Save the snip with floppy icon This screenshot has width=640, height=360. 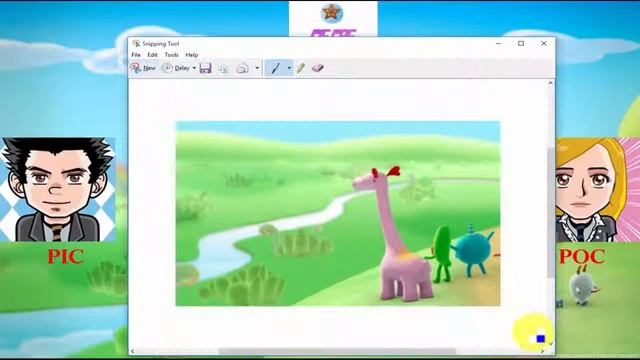tap(205, 68)
